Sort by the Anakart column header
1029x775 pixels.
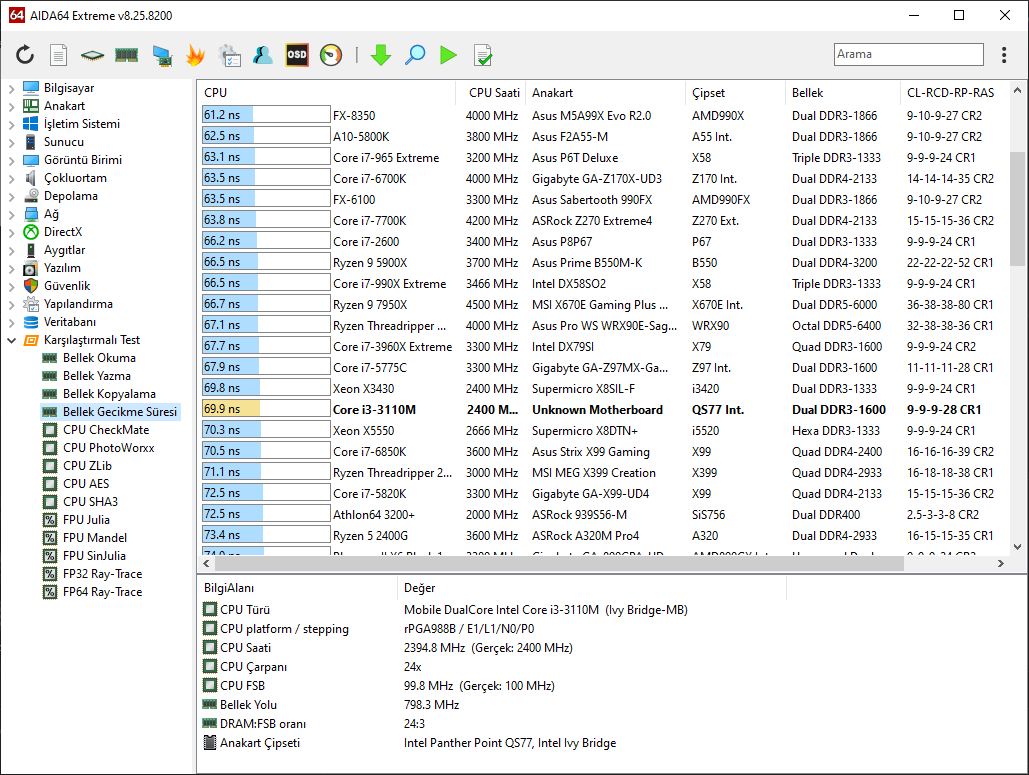606,93
